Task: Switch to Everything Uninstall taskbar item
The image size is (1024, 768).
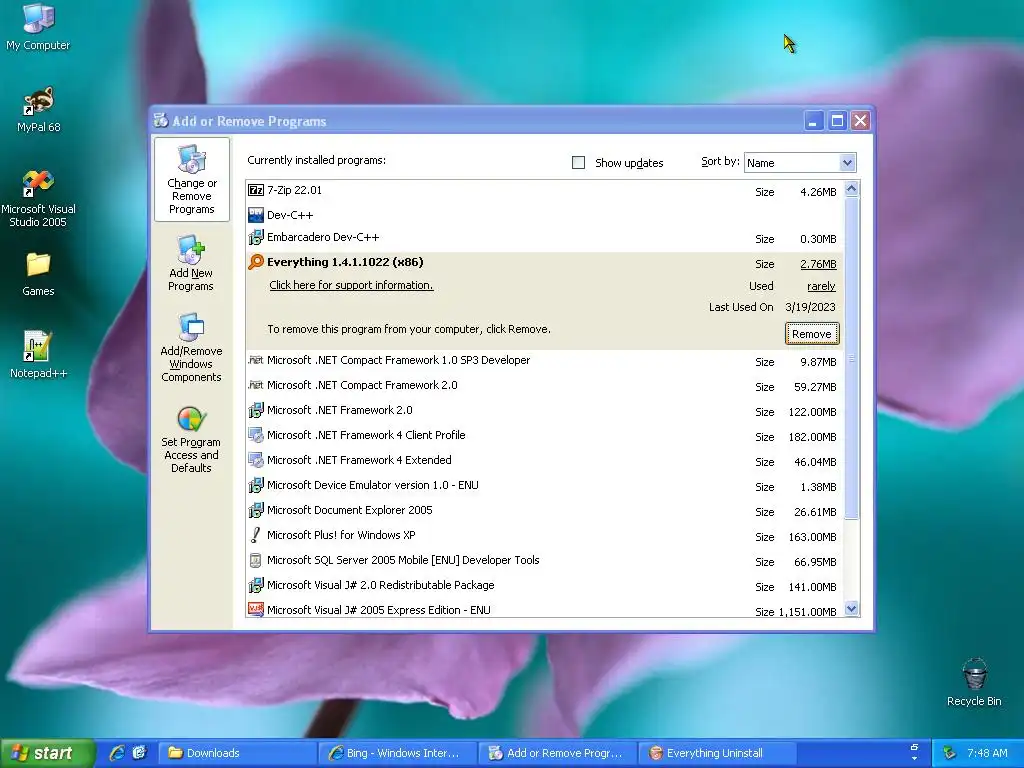Action: coord(717,753)
